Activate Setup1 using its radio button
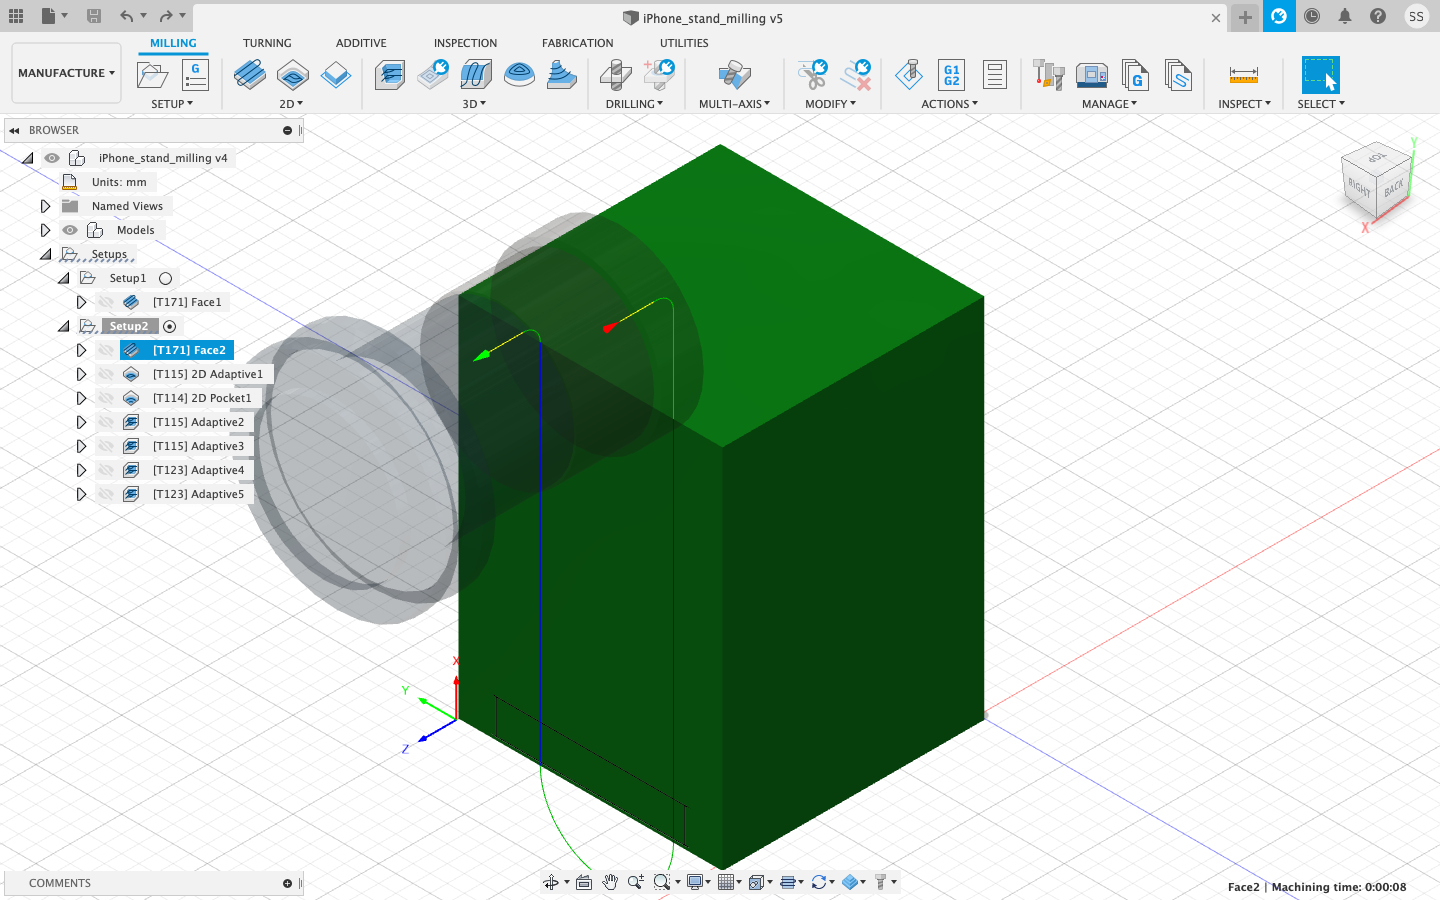Image resolution: width=1440 pixels, height=900 pixels. click(166, 278)
